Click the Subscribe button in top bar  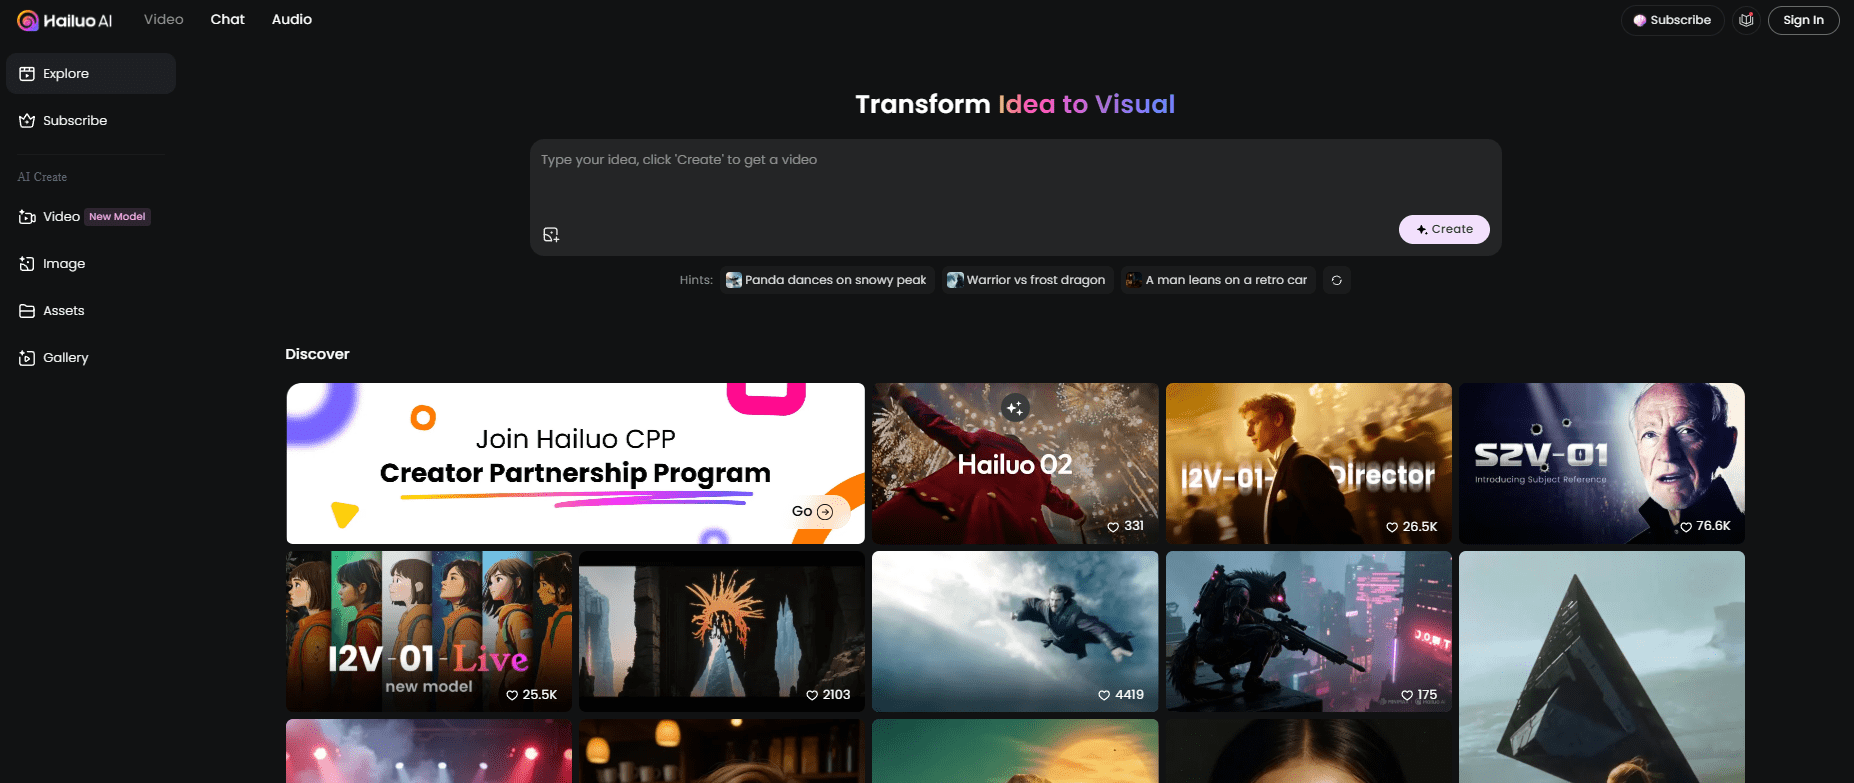(x=1672, y=20)
